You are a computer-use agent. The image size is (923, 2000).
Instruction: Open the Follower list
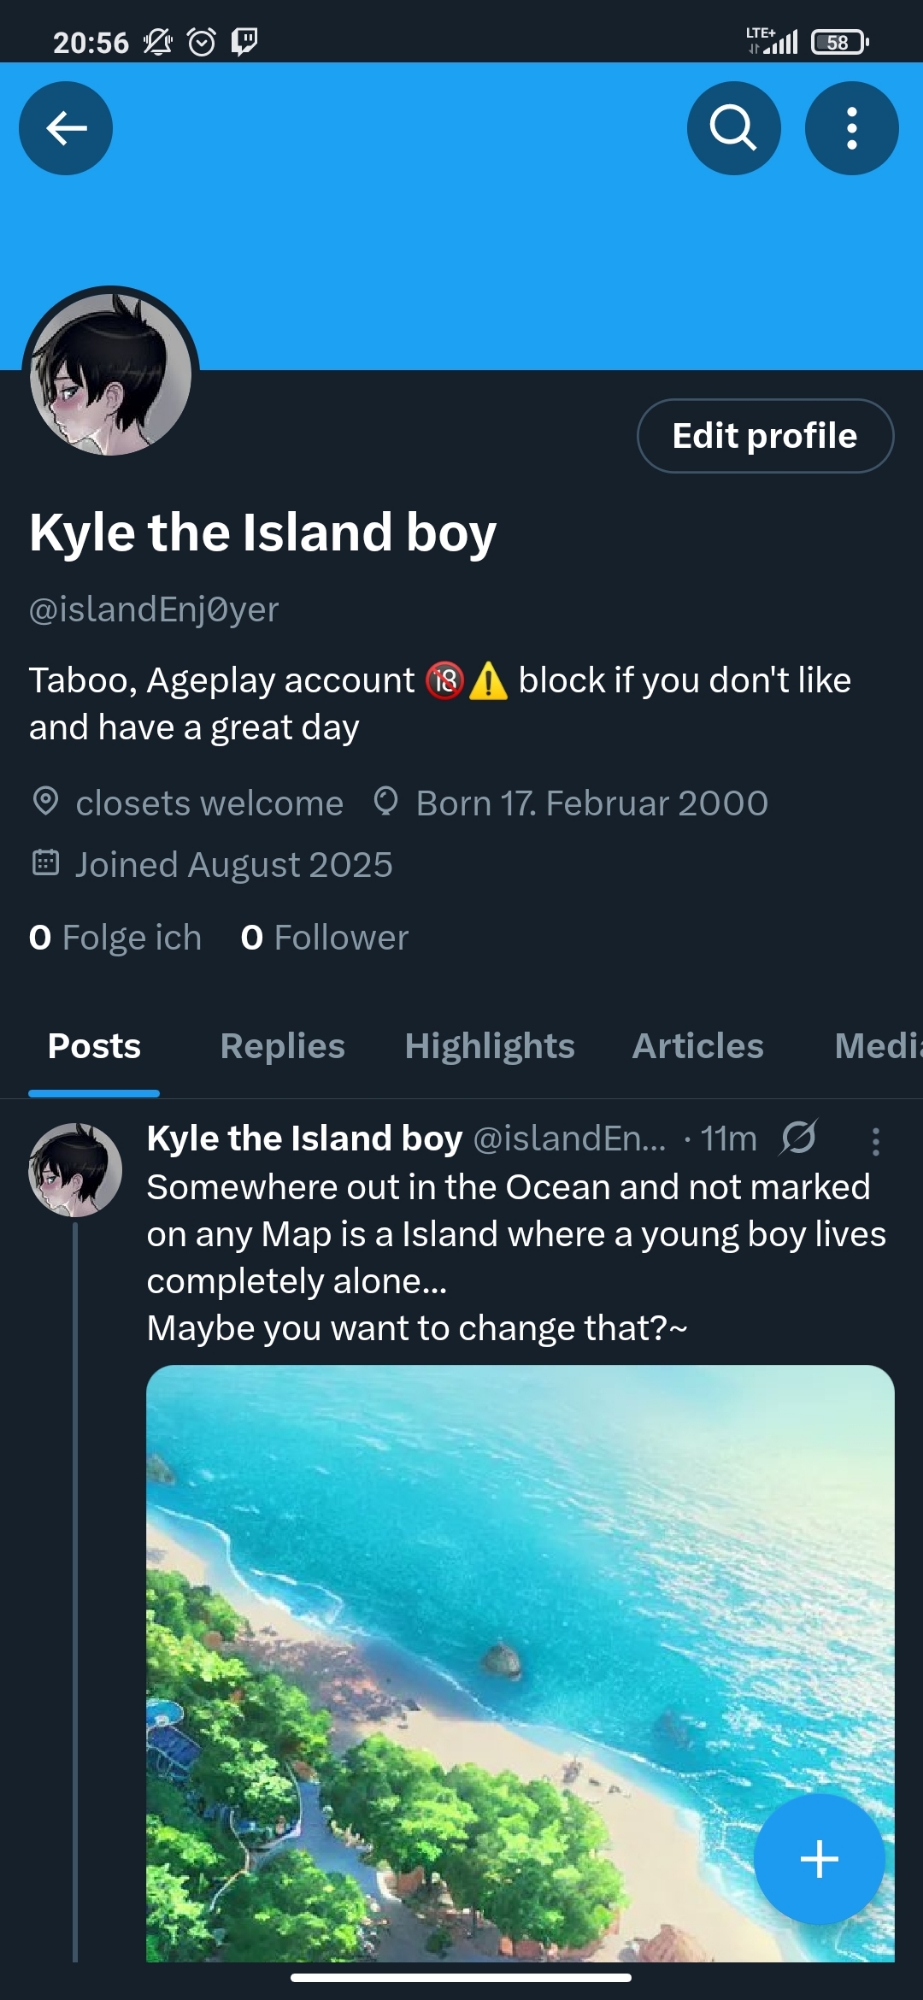click(325, 938)
